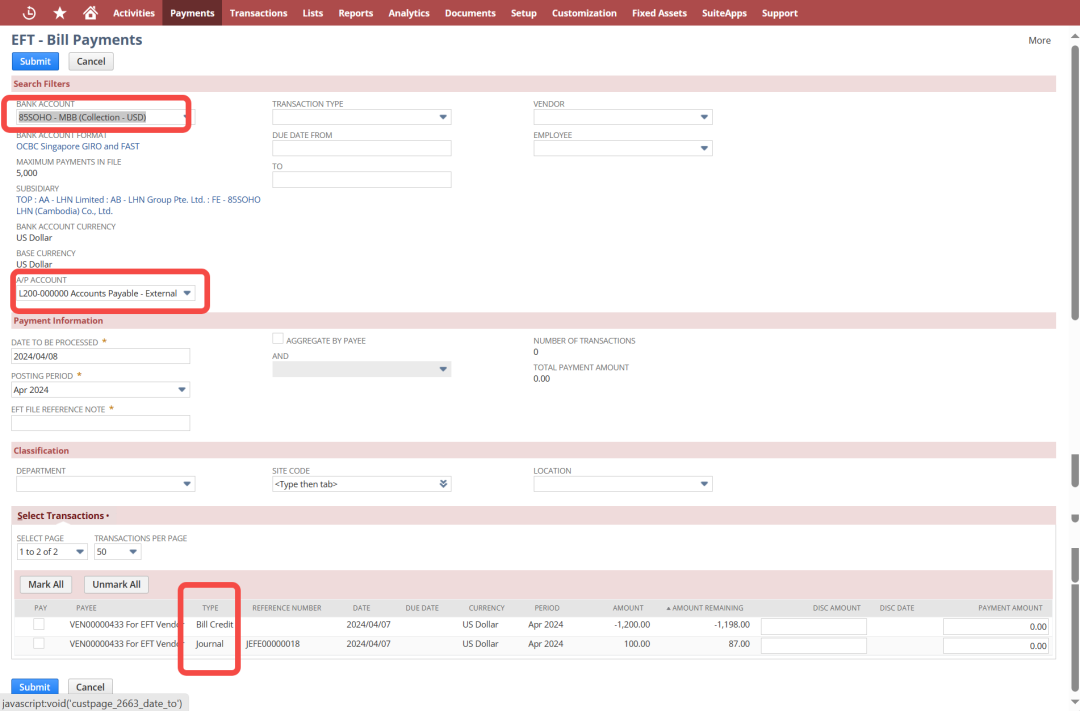This screenshot has height=711, width=1080.
Task: Click the More link
Action: pyautogui.click(x=1039, y=41)
